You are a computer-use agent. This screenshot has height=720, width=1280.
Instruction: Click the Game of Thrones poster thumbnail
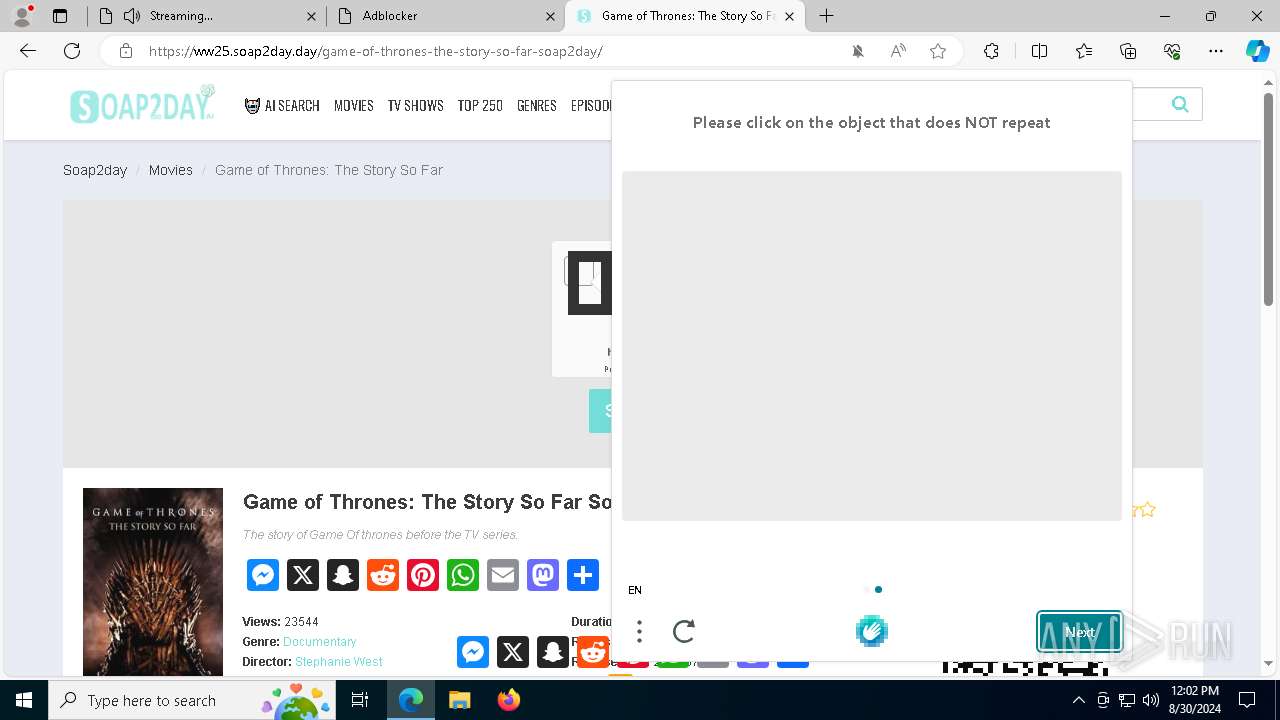(x=153, y=582)
